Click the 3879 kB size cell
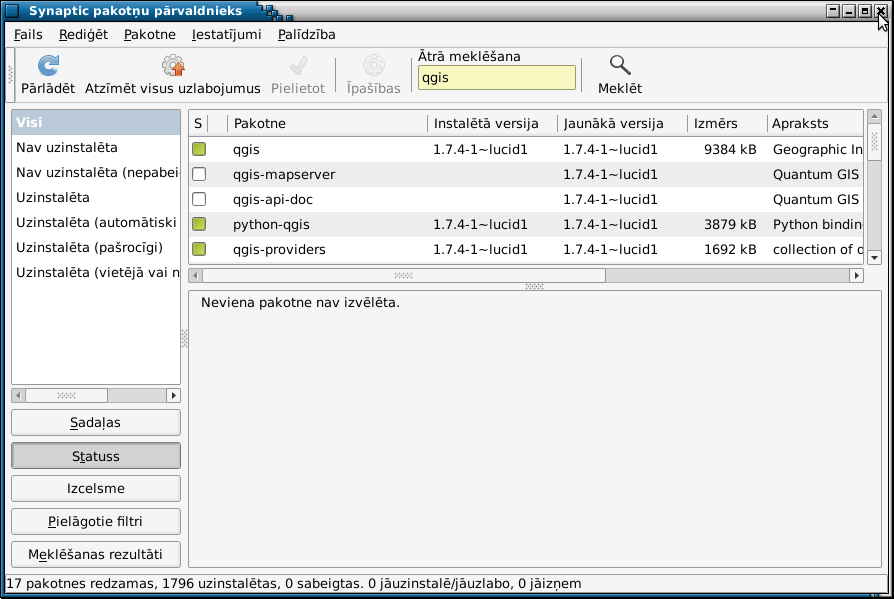Image resolution: width=894 pixels, height=599 pixels. tap(730, 225)
